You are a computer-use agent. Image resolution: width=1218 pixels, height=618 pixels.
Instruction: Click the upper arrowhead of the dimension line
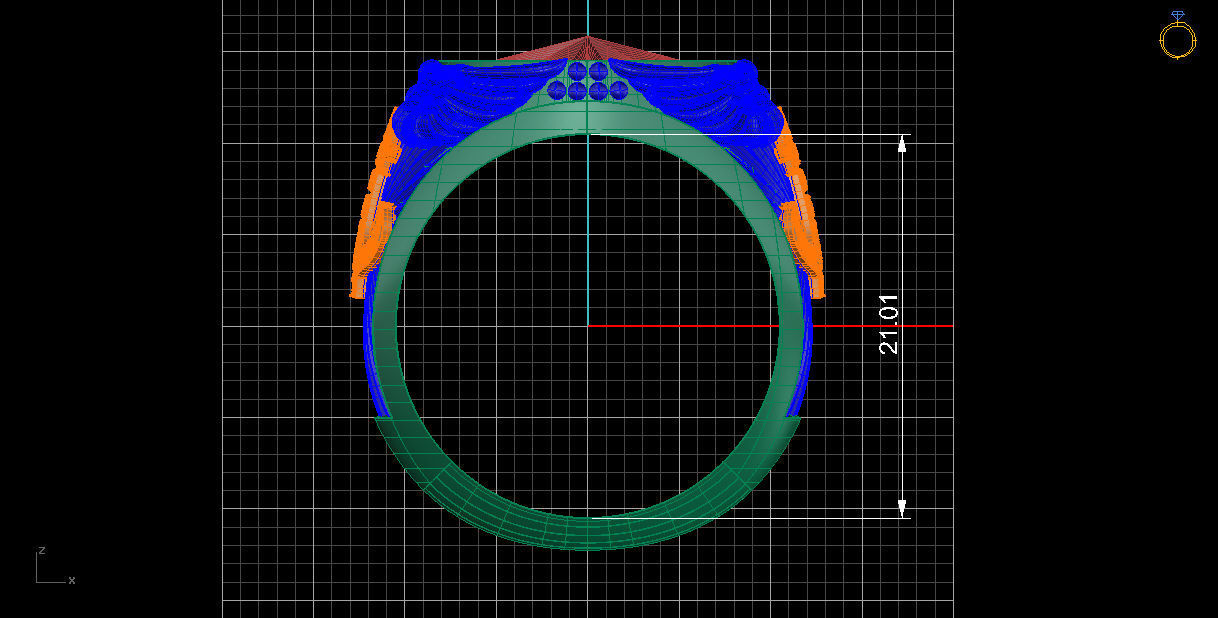tap(902, 143)
